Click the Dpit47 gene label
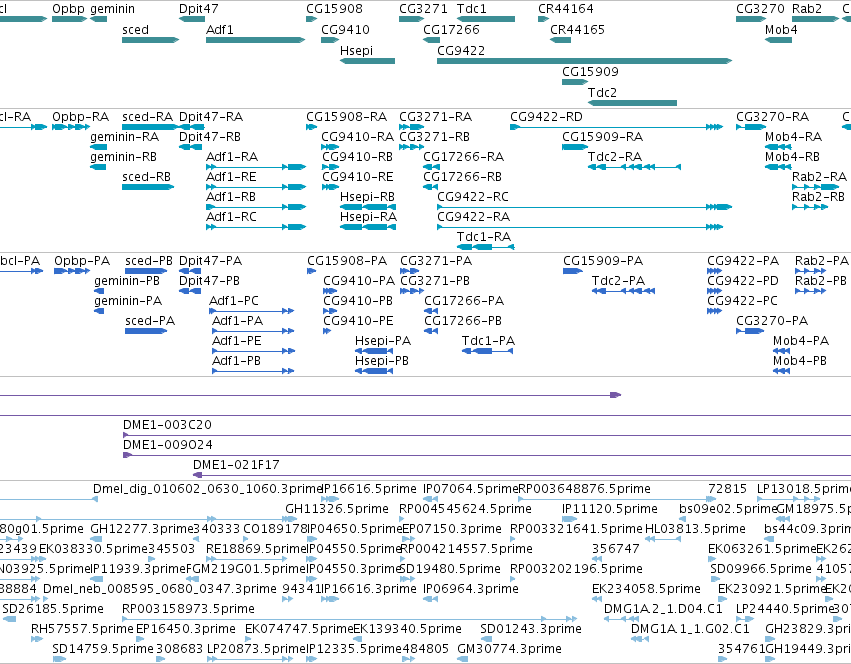The height and width of the screenshot is (664, 851). click(x=199, y=9)
